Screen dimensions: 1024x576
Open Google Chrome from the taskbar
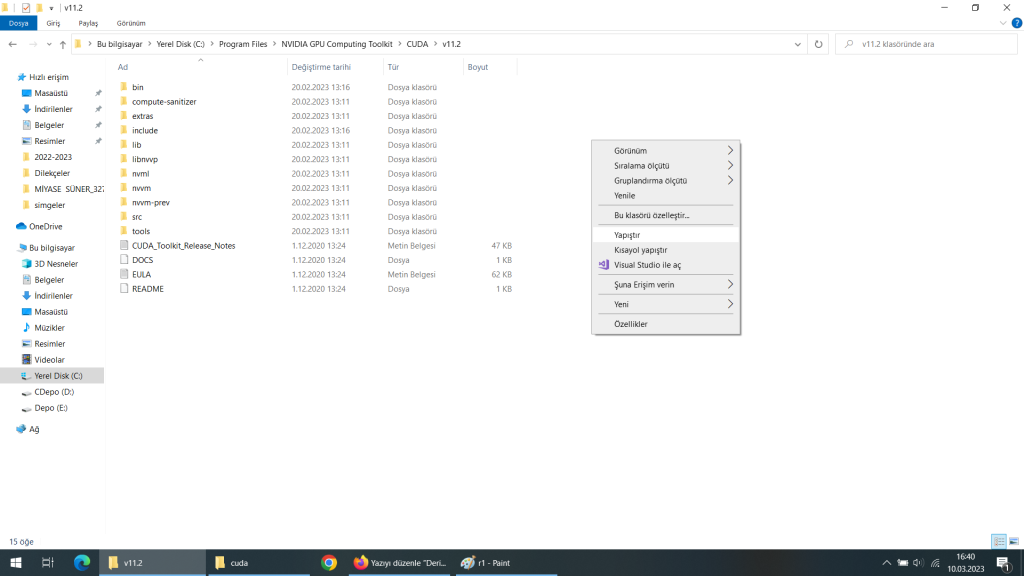pos(329,563)
